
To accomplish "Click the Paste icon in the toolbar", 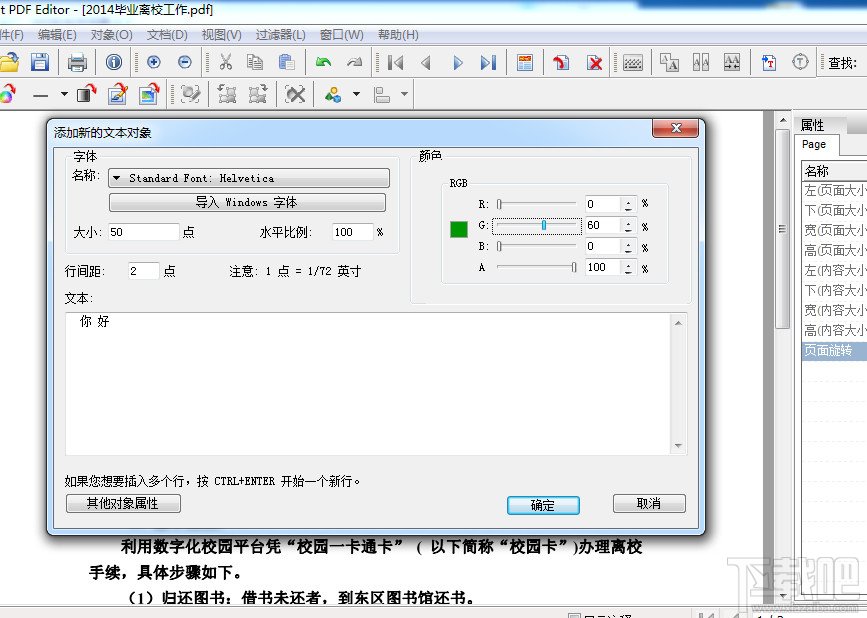I will point(287,62).
